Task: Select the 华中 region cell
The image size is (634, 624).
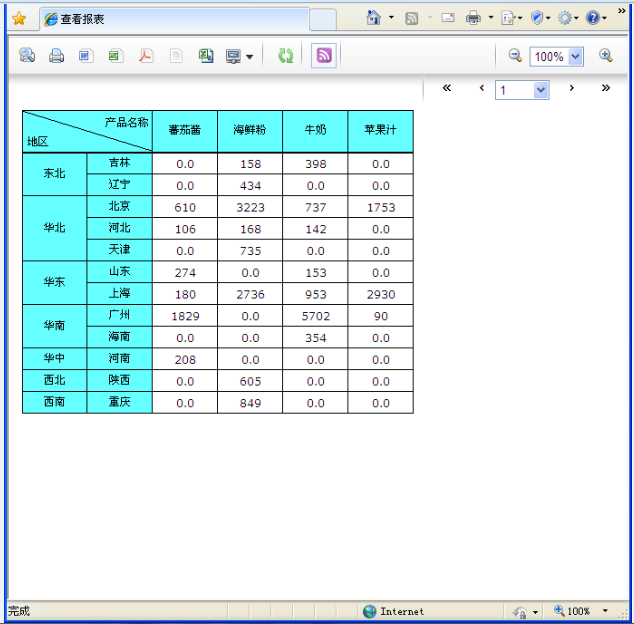Action: 55,358
